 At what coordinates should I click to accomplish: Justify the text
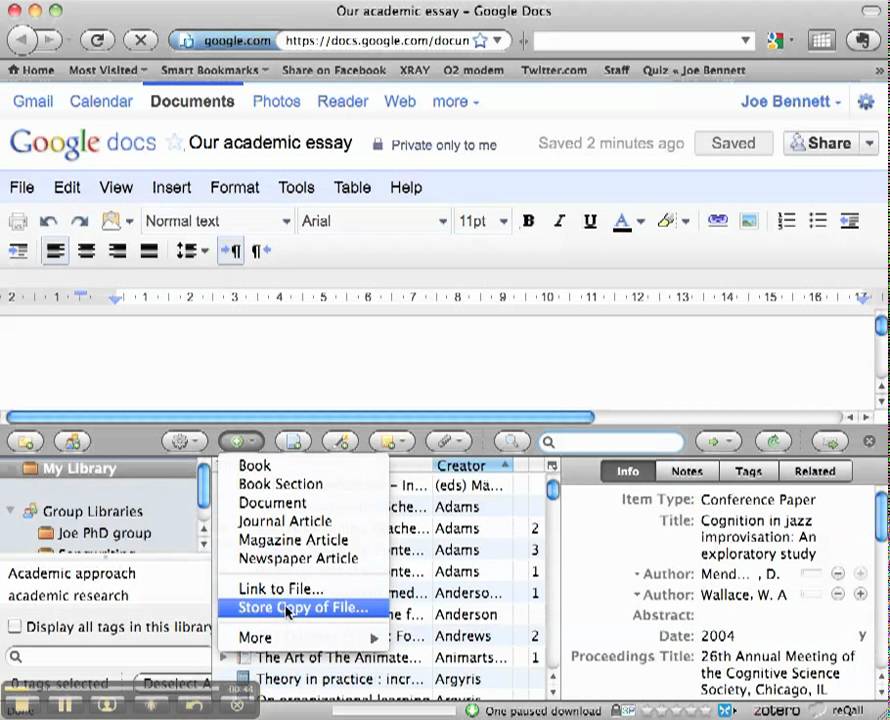pos(149,250)
